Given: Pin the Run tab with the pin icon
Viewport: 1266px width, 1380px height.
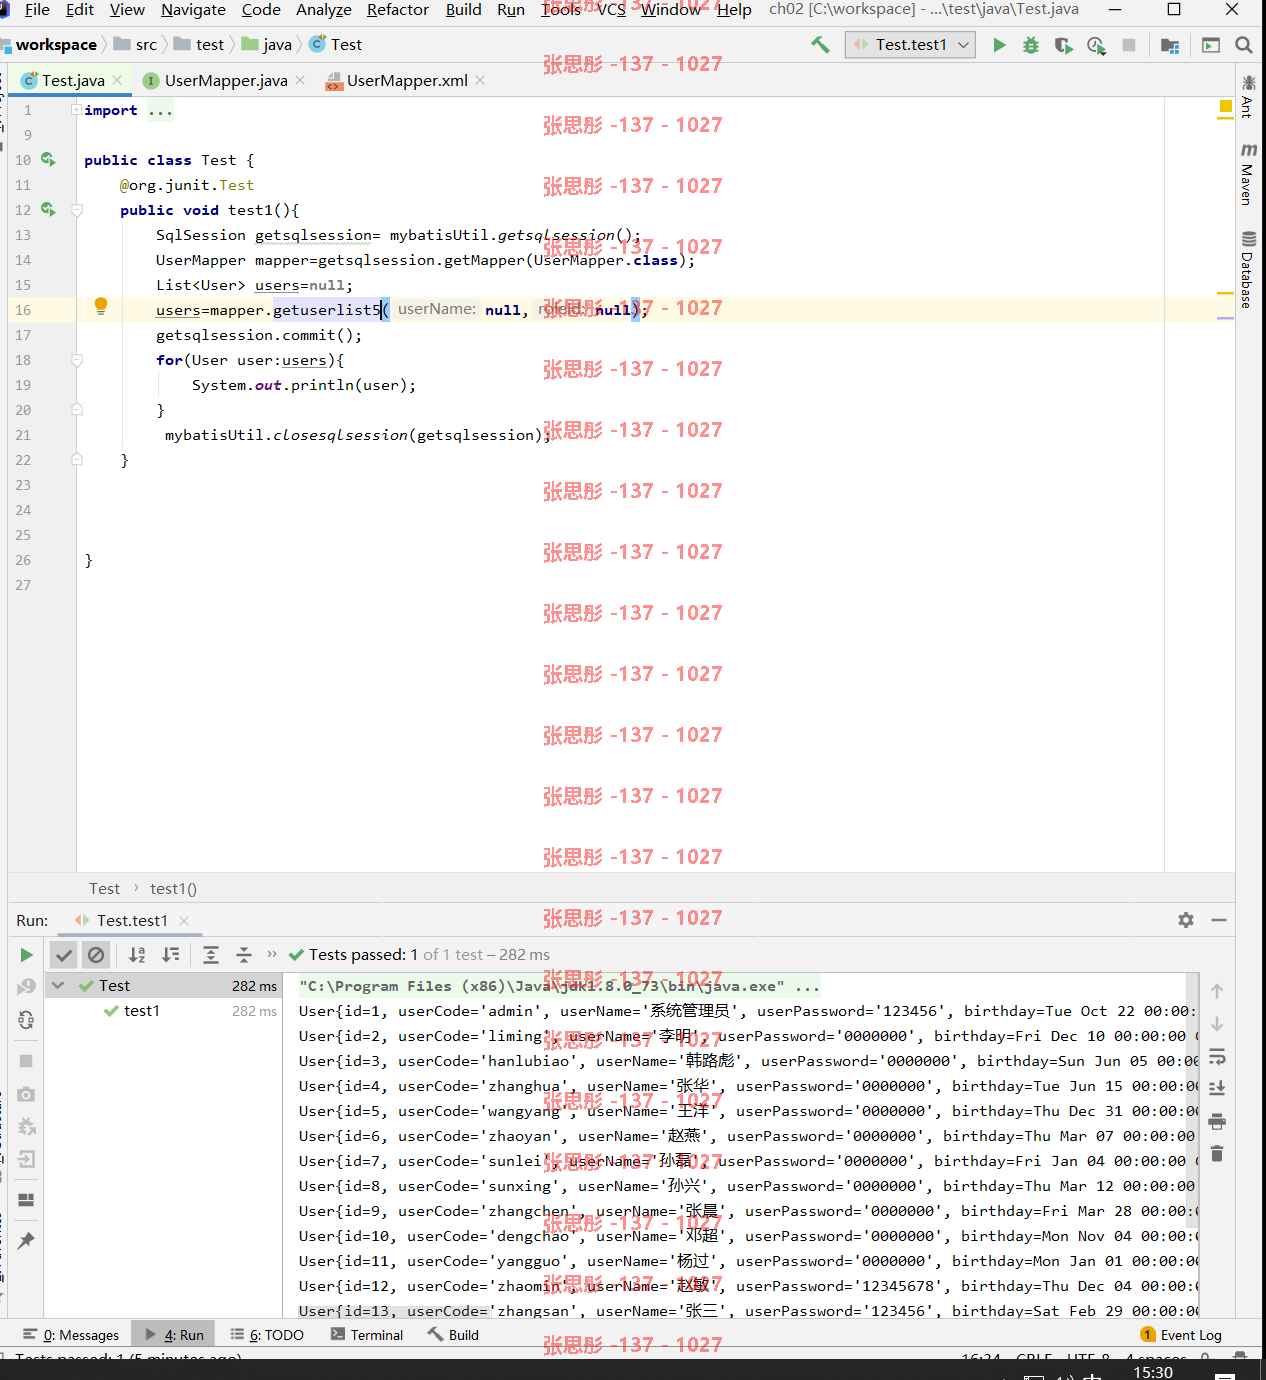Looking at the screenshot, I should coord(26,1241).
